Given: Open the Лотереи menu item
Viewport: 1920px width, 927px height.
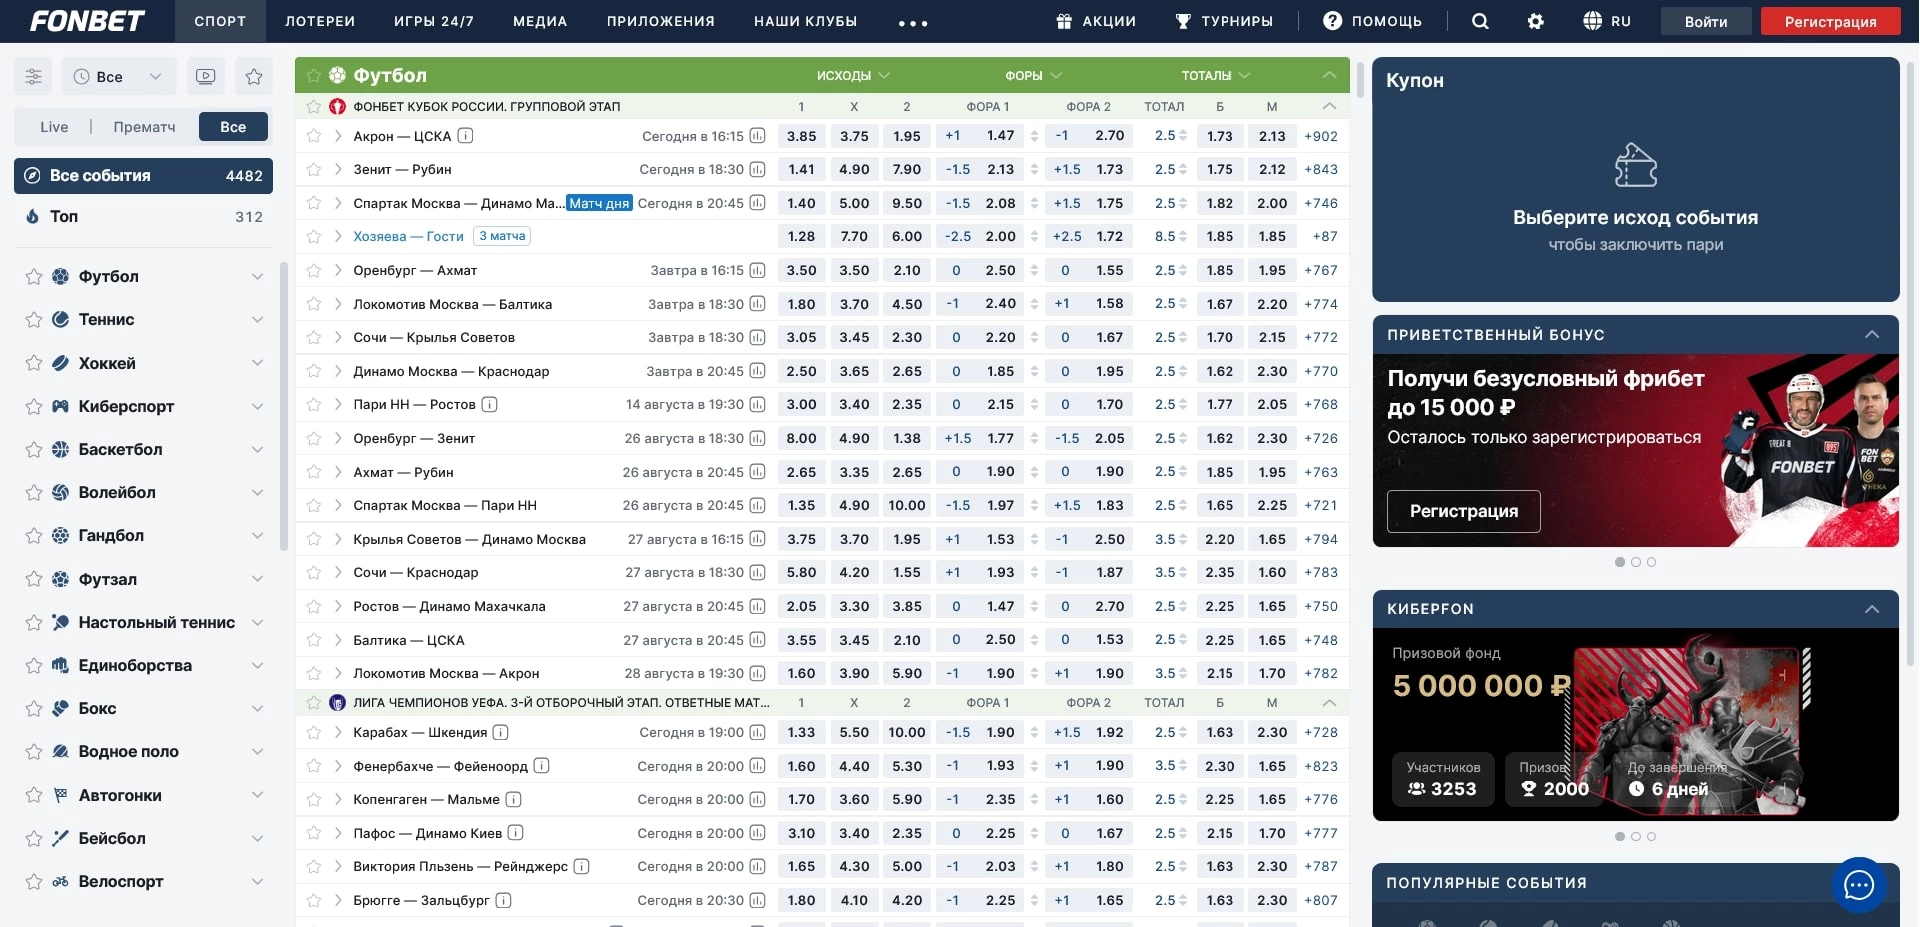Looking at the screenshot, I should pos(320,21).
